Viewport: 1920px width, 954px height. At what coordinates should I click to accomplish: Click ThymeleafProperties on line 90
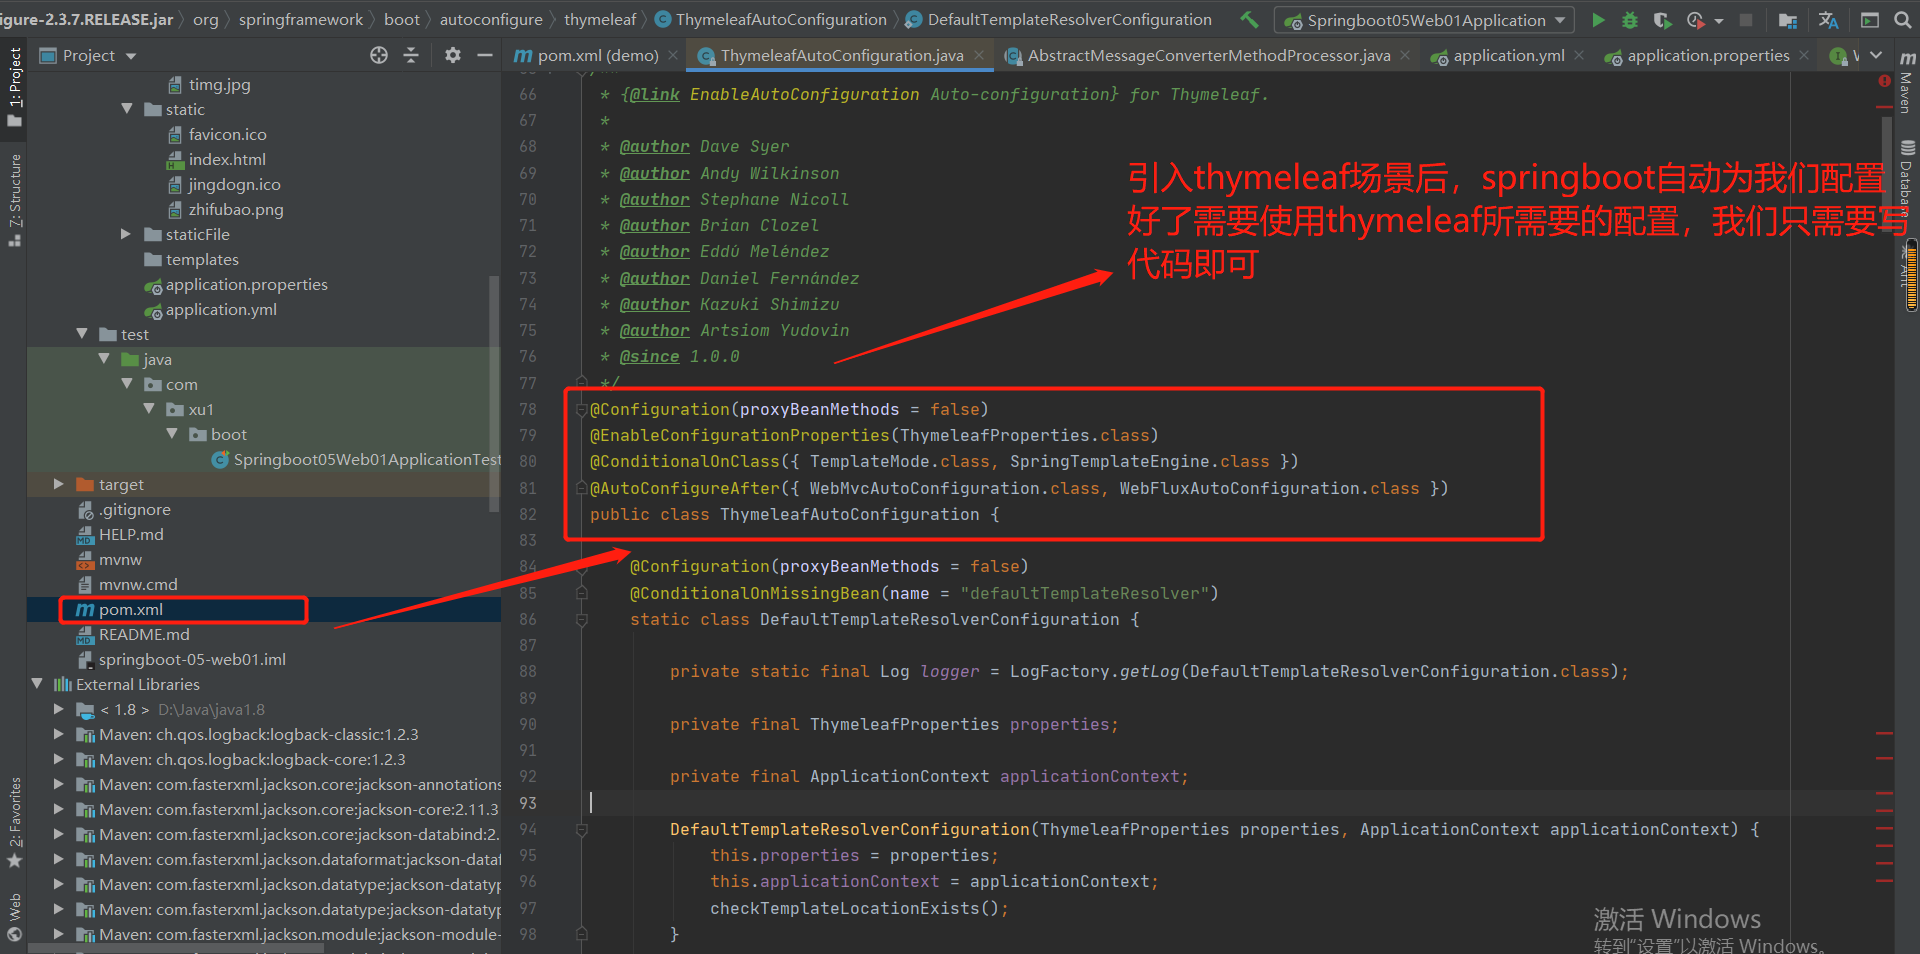pyautogui.click(x=904, y=724)
